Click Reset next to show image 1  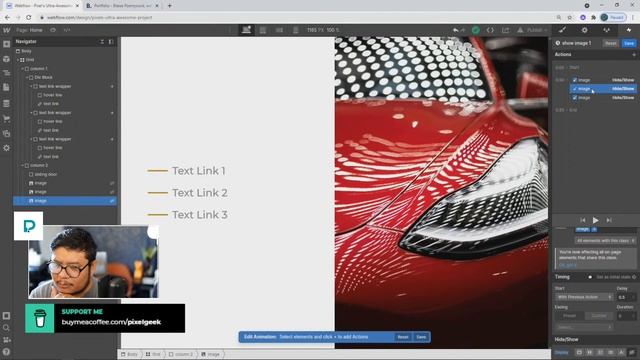611,43
